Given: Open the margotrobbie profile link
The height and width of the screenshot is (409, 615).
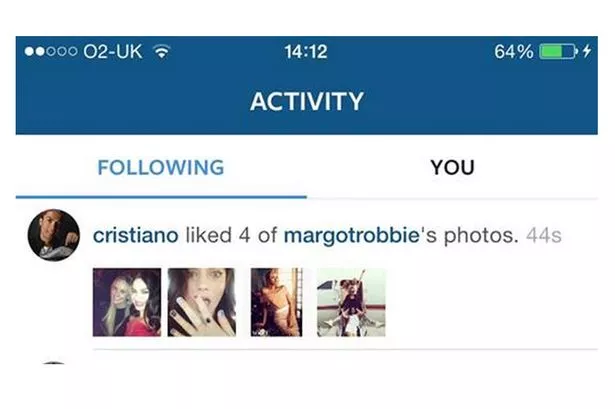Looking at the screenshot, I should coord(351,236).
